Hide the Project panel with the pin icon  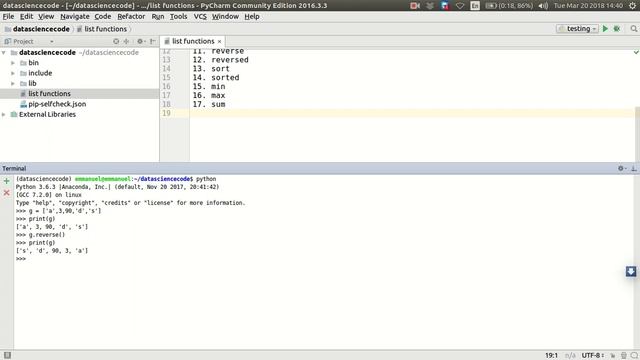(x=153, y=41)
